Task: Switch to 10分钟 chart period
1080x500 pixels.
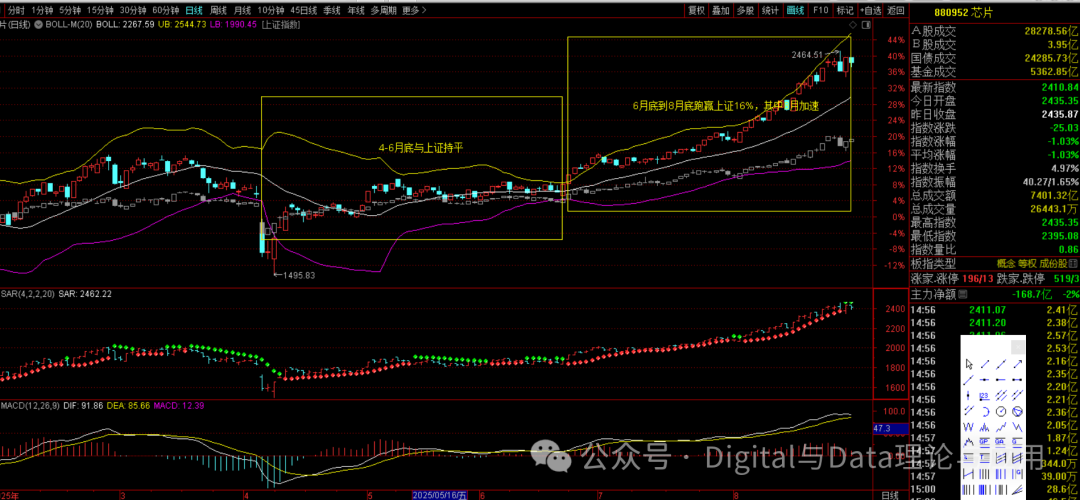Action: [x=271, y=10]
